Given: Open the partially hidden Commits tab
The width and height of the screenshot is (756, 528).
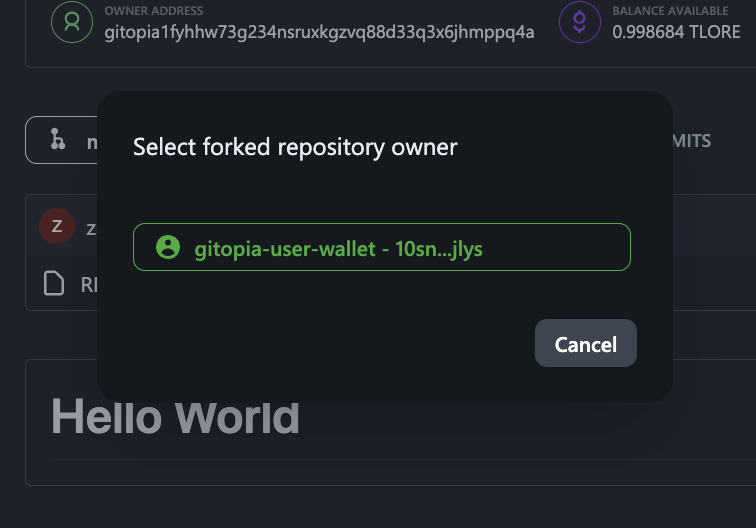Looking at the screenshot, I should pyautogui.click(x=691, y=142).
